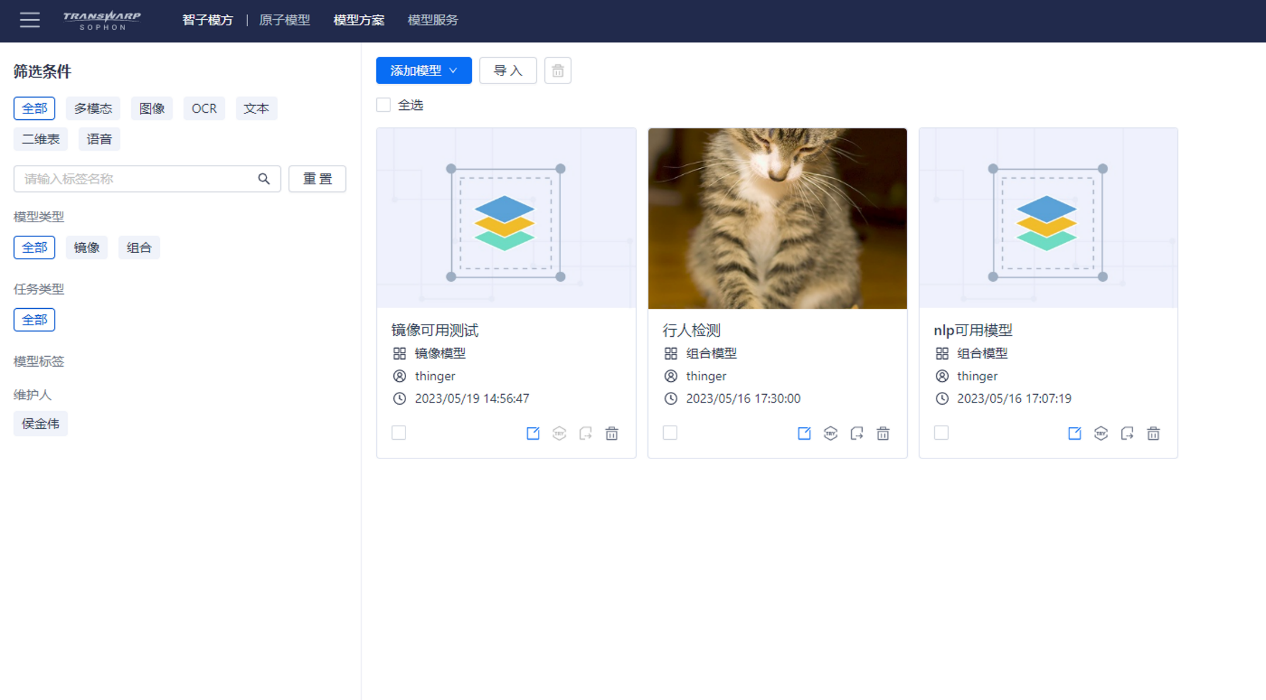Open the cat thumbnail of 行人检测
Viewport: 1266px width, 700px height.
[x=777, y=218]
